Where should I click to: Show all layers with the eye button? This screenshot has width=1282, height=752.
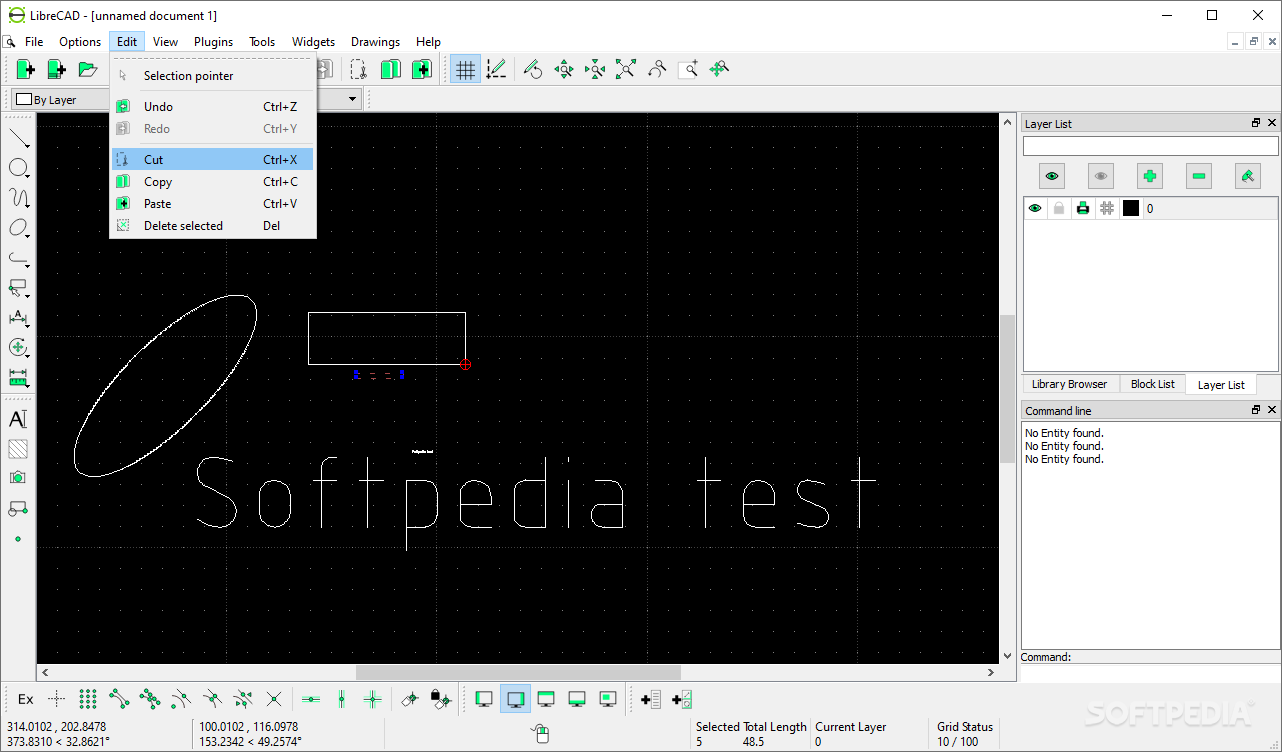[1052, 176]
